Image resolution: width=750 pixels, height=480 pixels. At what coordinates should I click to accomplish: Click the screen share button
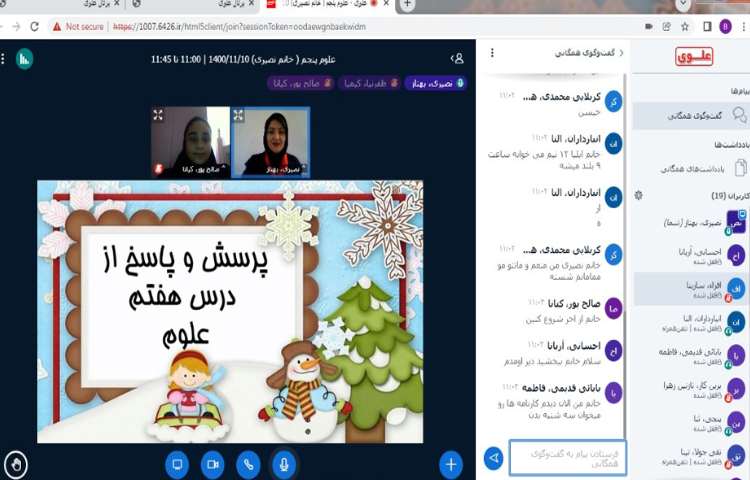click(177, 464)
